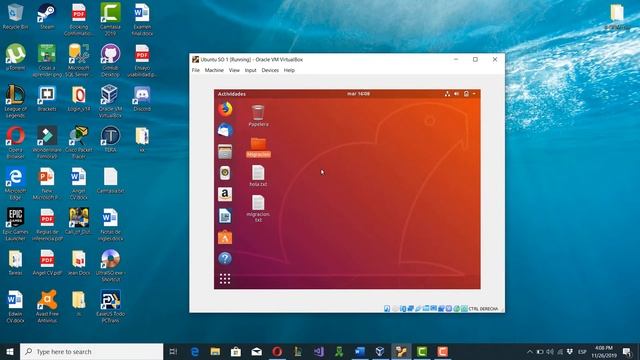The image size is (640, 360).
Task: Show applications grid in Ubuntu dock
Action: [225, 279]
